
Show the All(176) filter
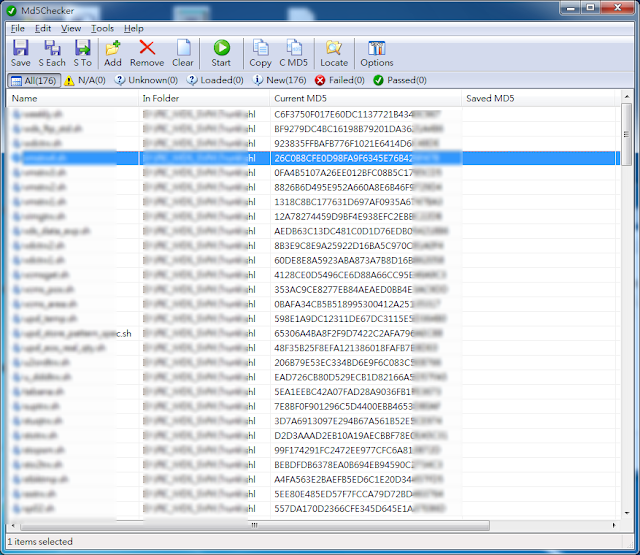34,80
